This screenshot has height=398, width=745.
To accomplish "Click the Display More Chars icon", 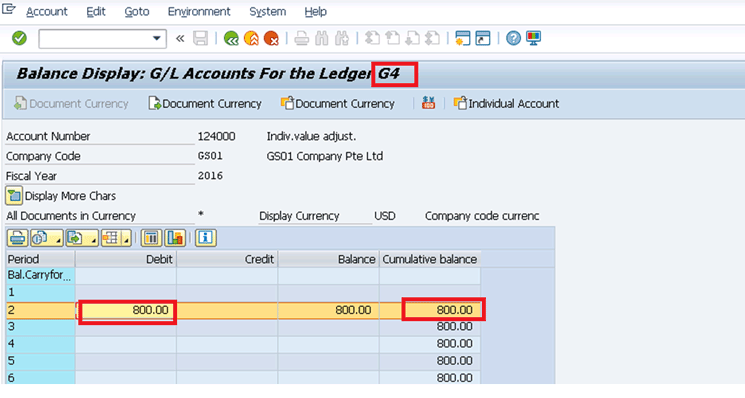I will 14,196.
